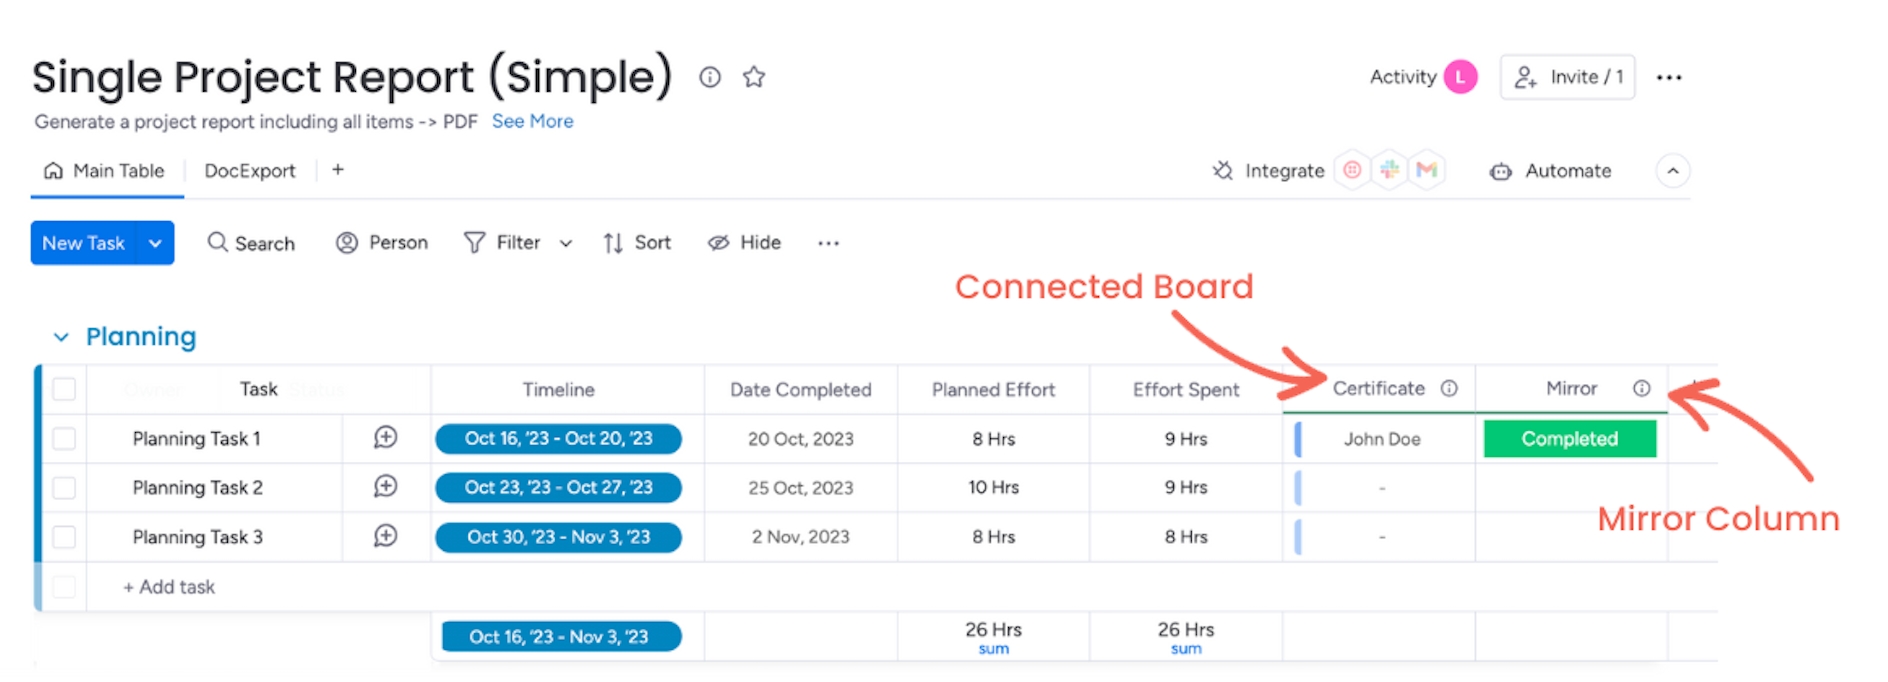Check the Planning Task 2 checkbox
Viewport: 1888px width, 682px height.
pyautogui.click(x=64, y=488)
